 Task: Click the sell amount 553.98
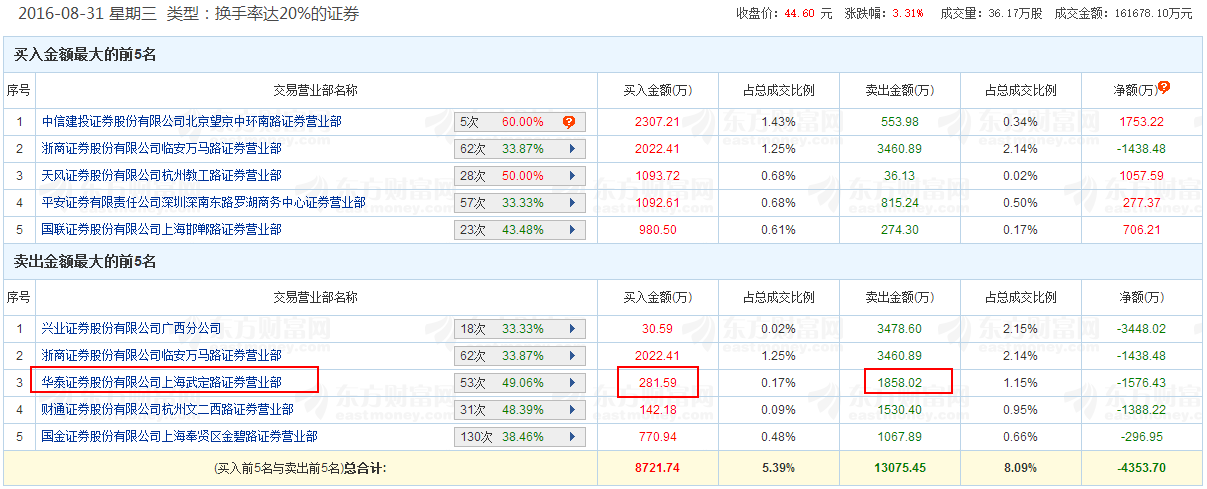click(899, 122)
